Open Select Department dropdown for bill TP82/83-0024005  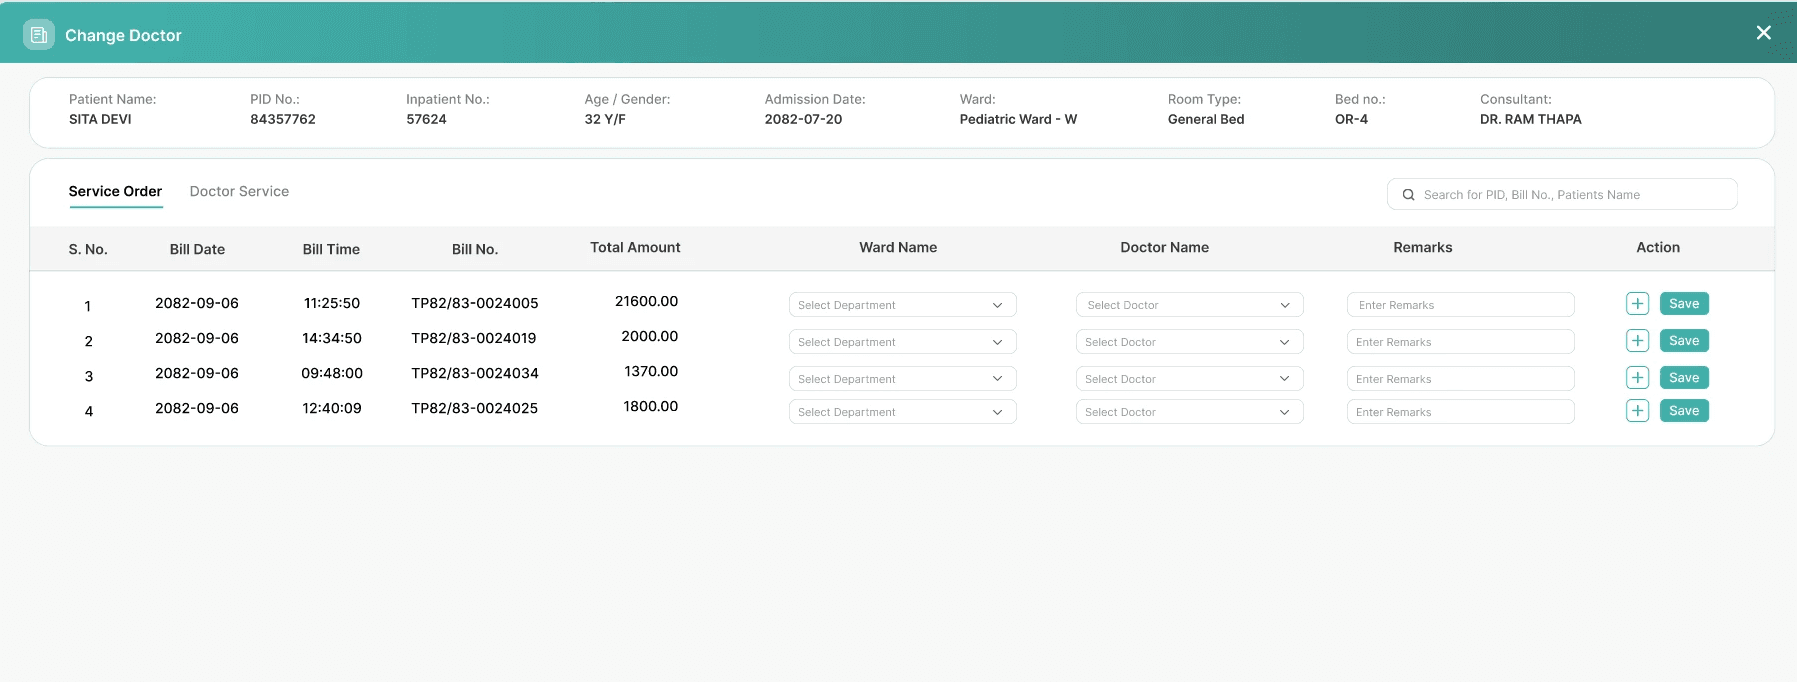[902, 305]
